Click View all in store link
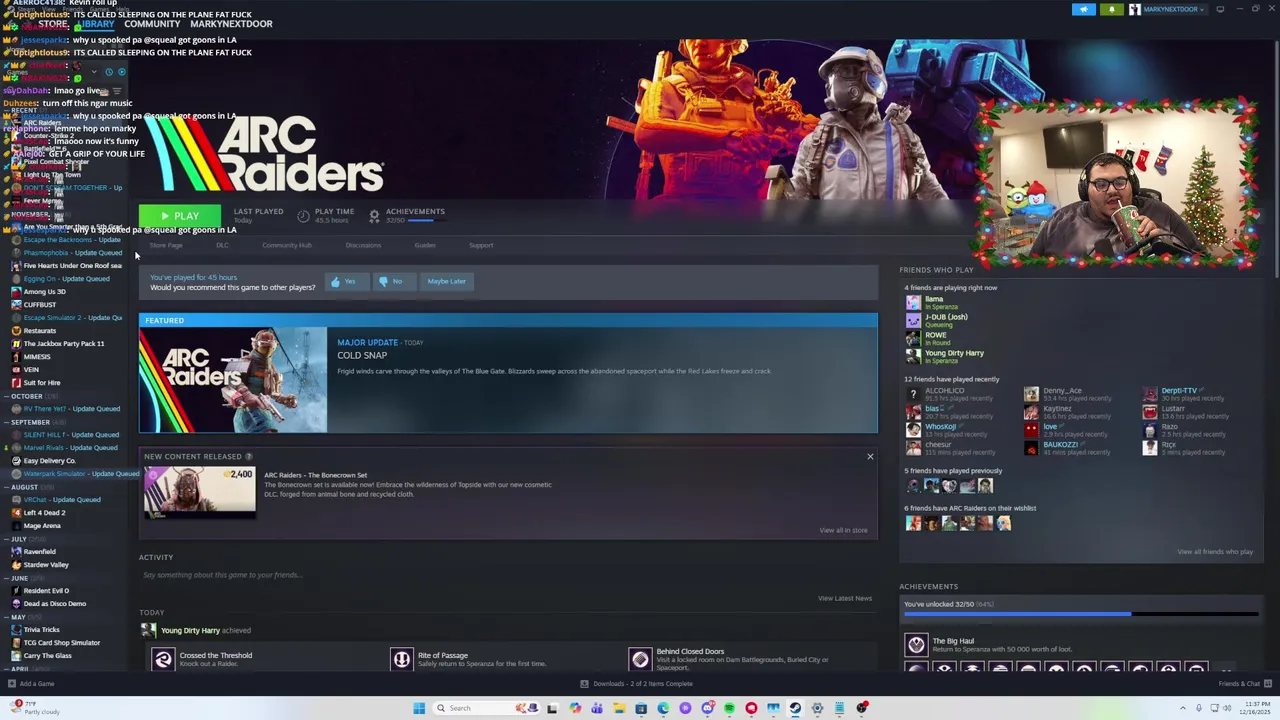This screenshot has height=720, width=1280. tap(843, 530)
